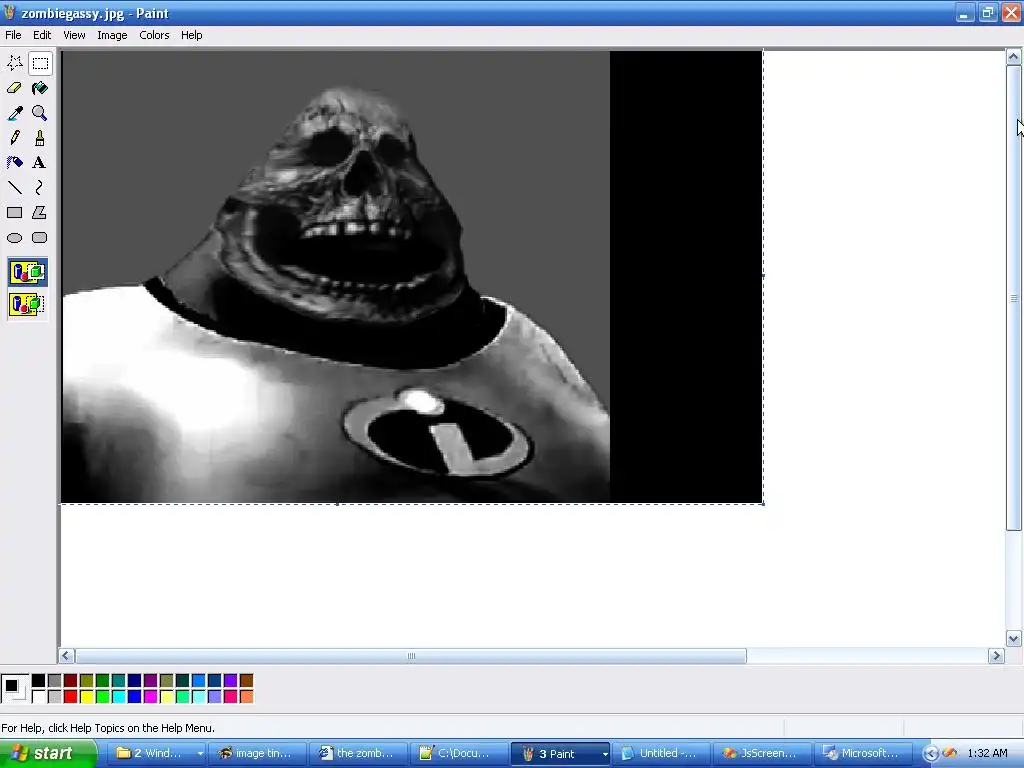Click the selection's bottom-center handle
This screenshot has width=1024, height=768.
[337, 504]
